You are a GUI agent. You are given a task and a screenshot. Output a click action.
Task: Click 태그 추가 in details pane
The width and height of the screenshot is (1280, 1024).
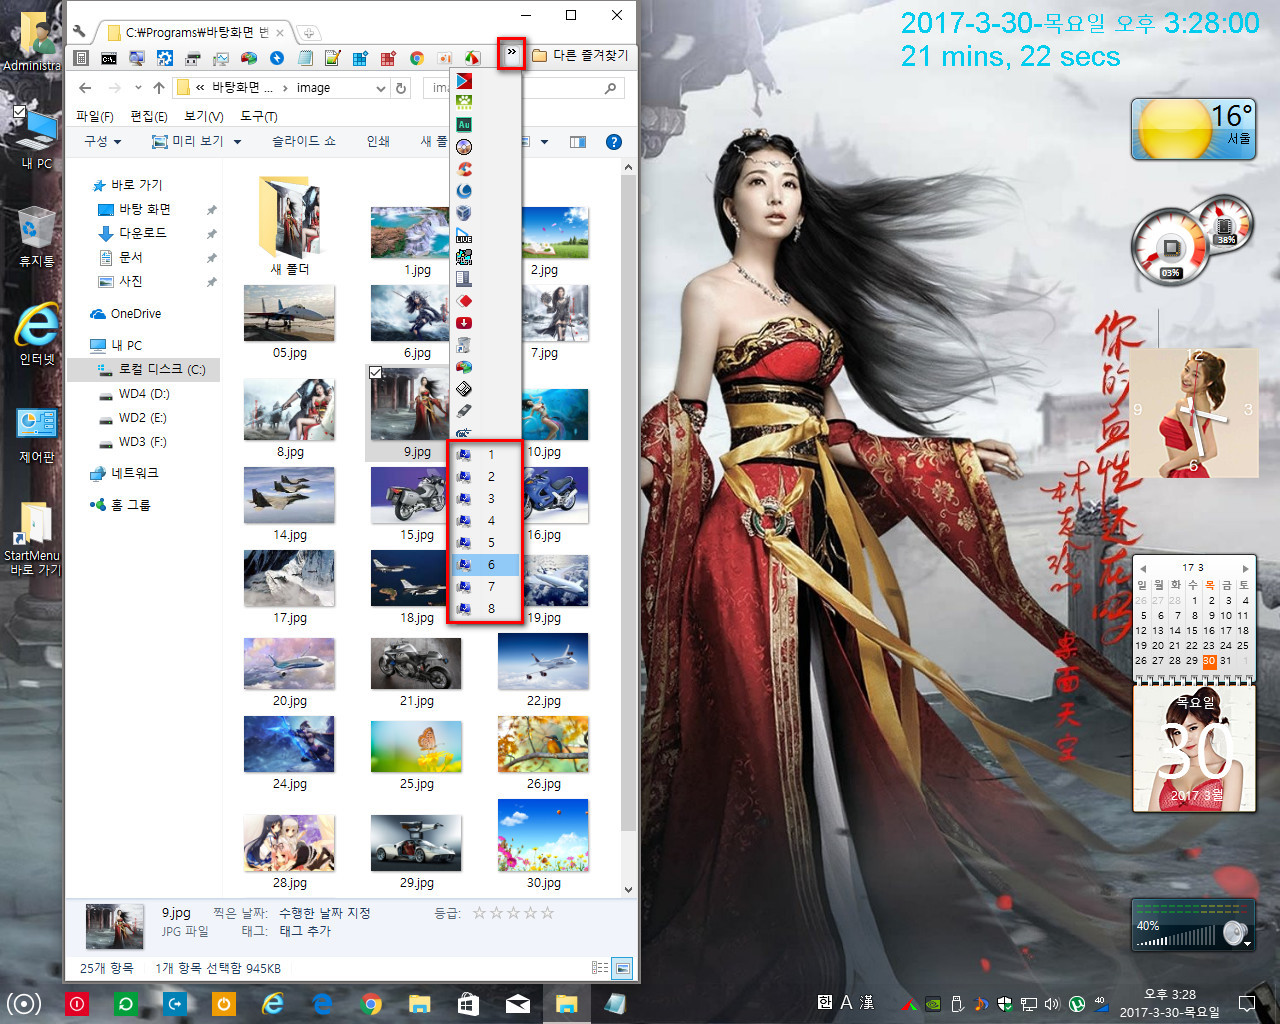[305, 931]
